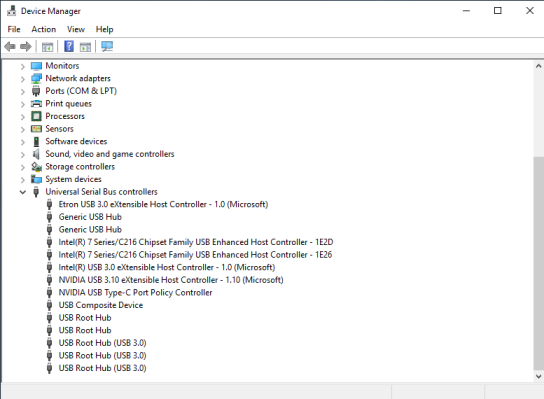Expand the Processors category
544x399 pixels.
point(23,117)
